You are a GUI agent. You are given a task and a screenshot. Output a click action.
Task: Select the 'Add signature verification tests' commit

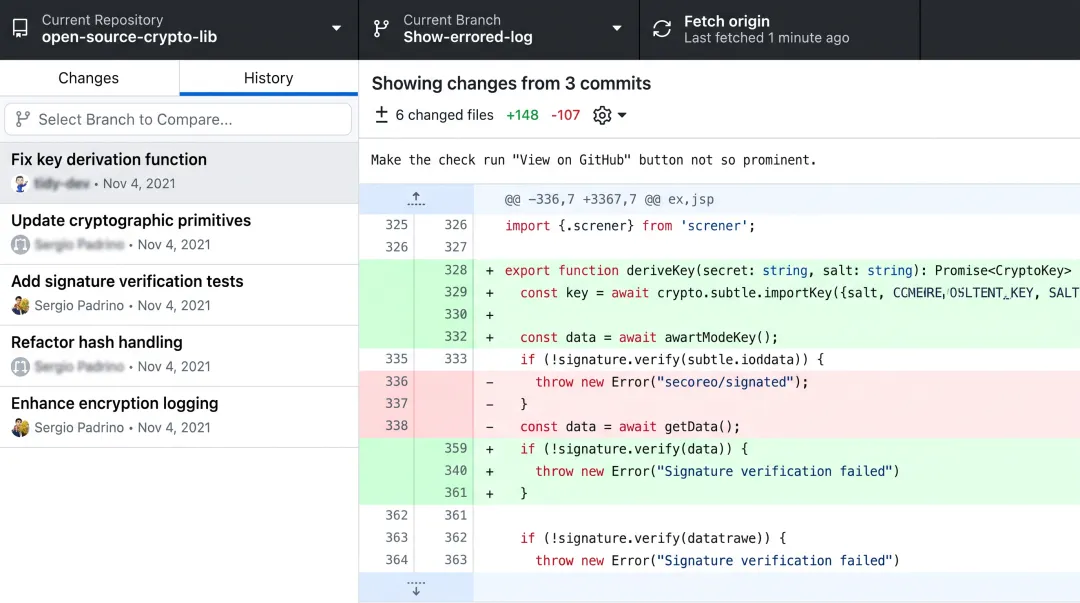pyautogui.click(x=179, y=294)
